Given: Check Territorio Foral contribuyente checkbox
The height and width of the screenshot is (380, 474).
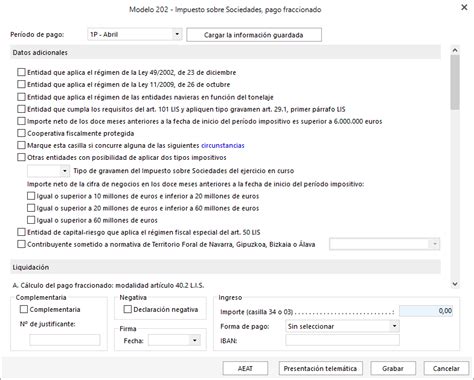Looking at the screenshot, I should pyautogui.click(x=21, y=244).
